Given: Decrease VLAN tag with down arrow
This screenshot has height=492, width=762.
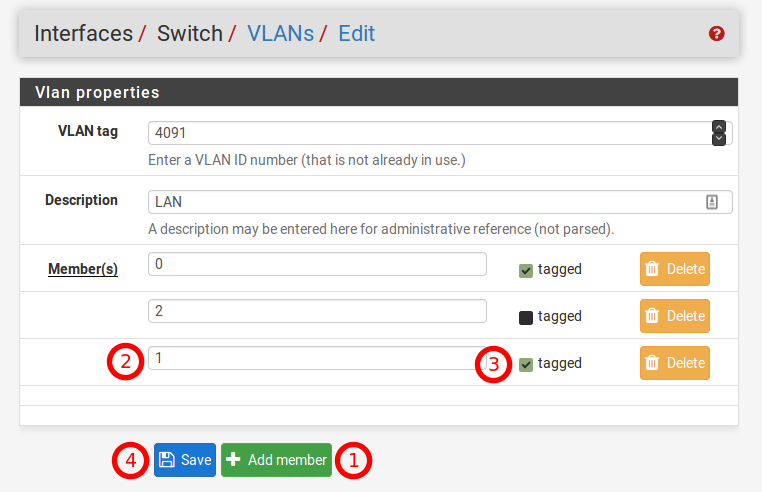Looking at the screenshot, I should (718, 139).
